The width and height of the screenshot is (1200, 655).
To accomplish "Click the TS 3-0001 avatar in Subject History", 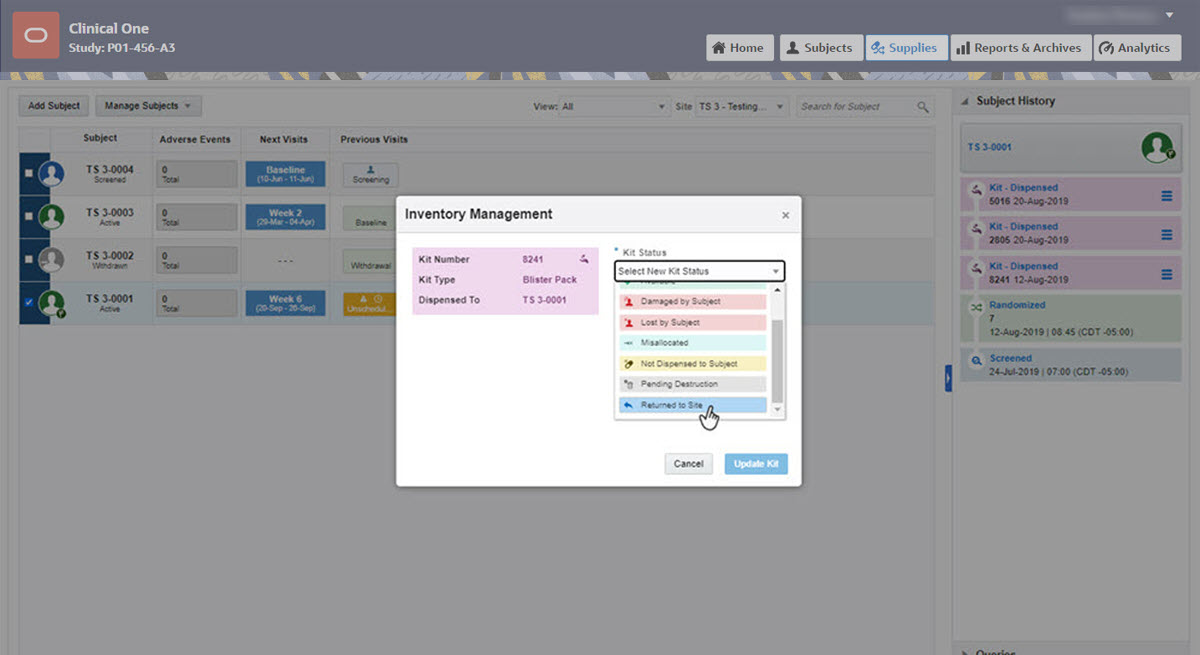I will click(x=1157, y=148).
